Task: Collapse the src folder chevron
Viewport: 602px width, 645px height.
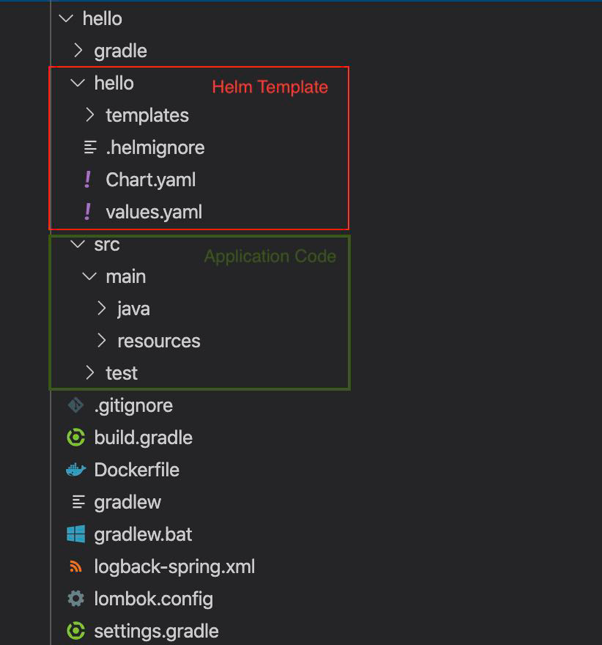Action: [78, 244]
